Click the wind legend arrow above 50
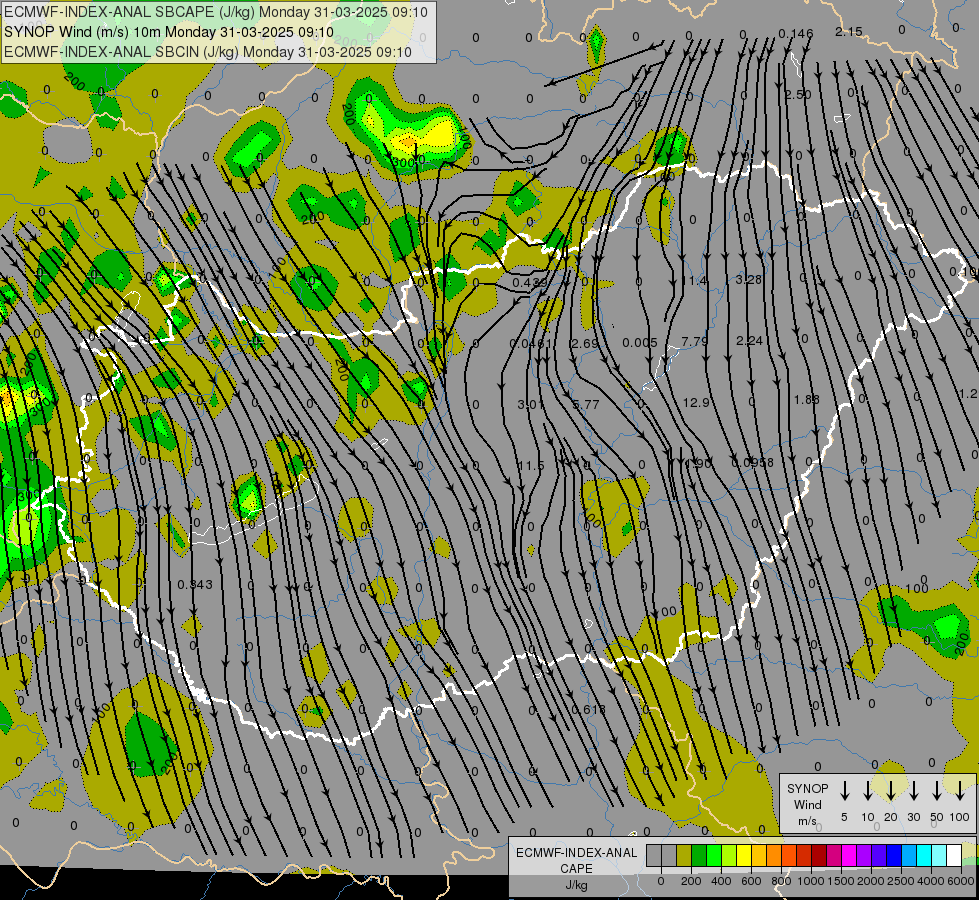The image size is (979, 900). pos(937,791)
